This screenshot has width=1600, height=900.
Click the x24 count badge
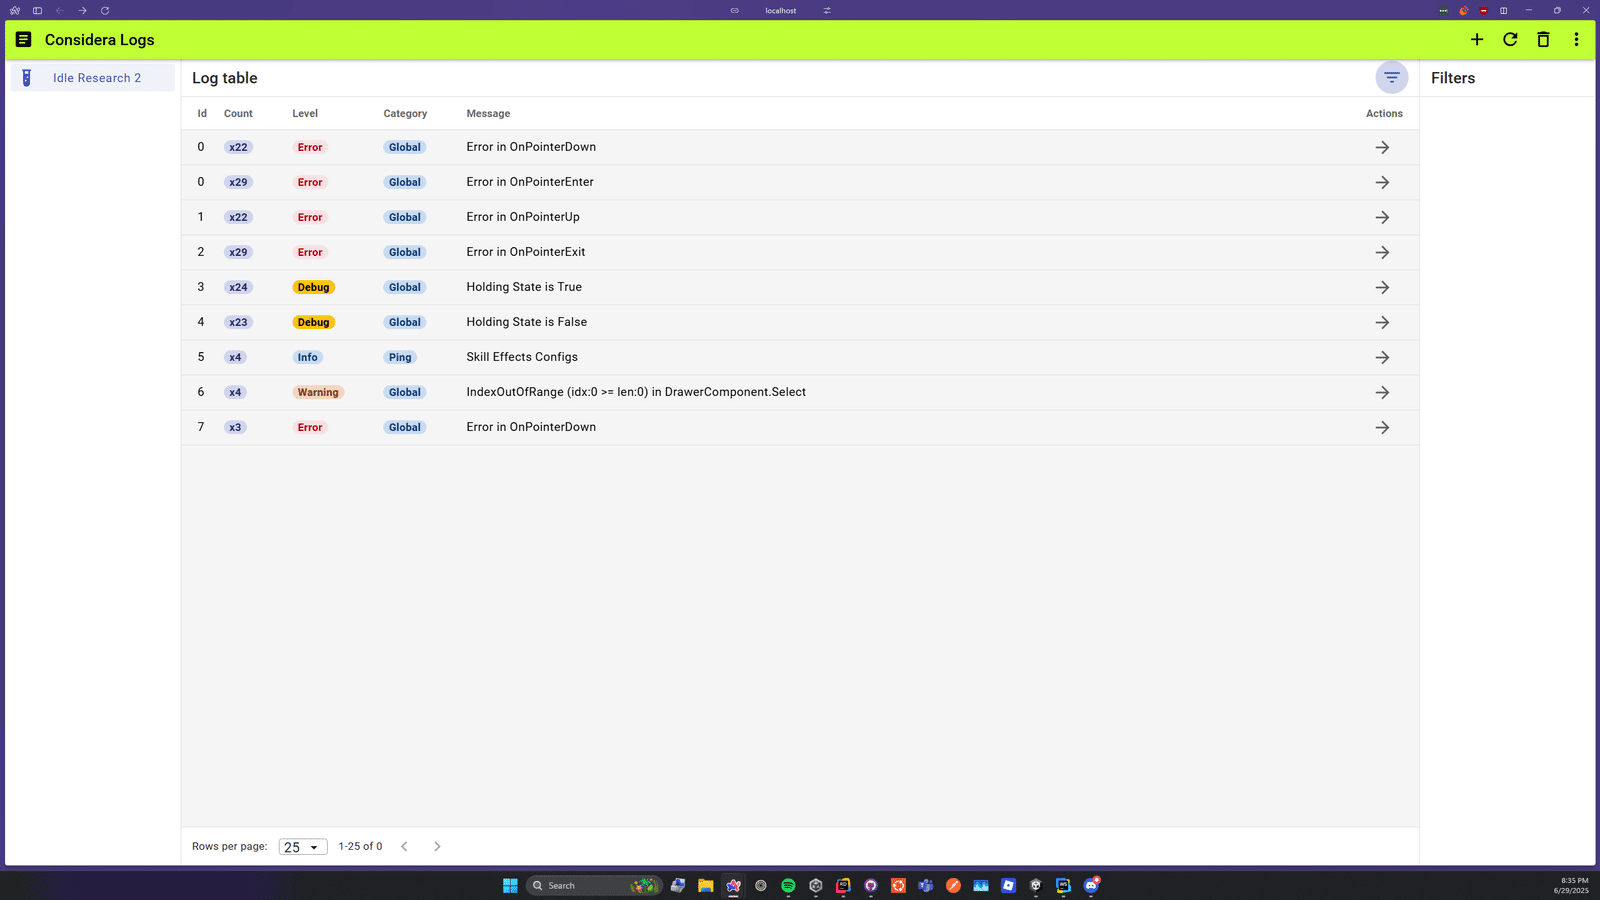click(x=238, y=287)
